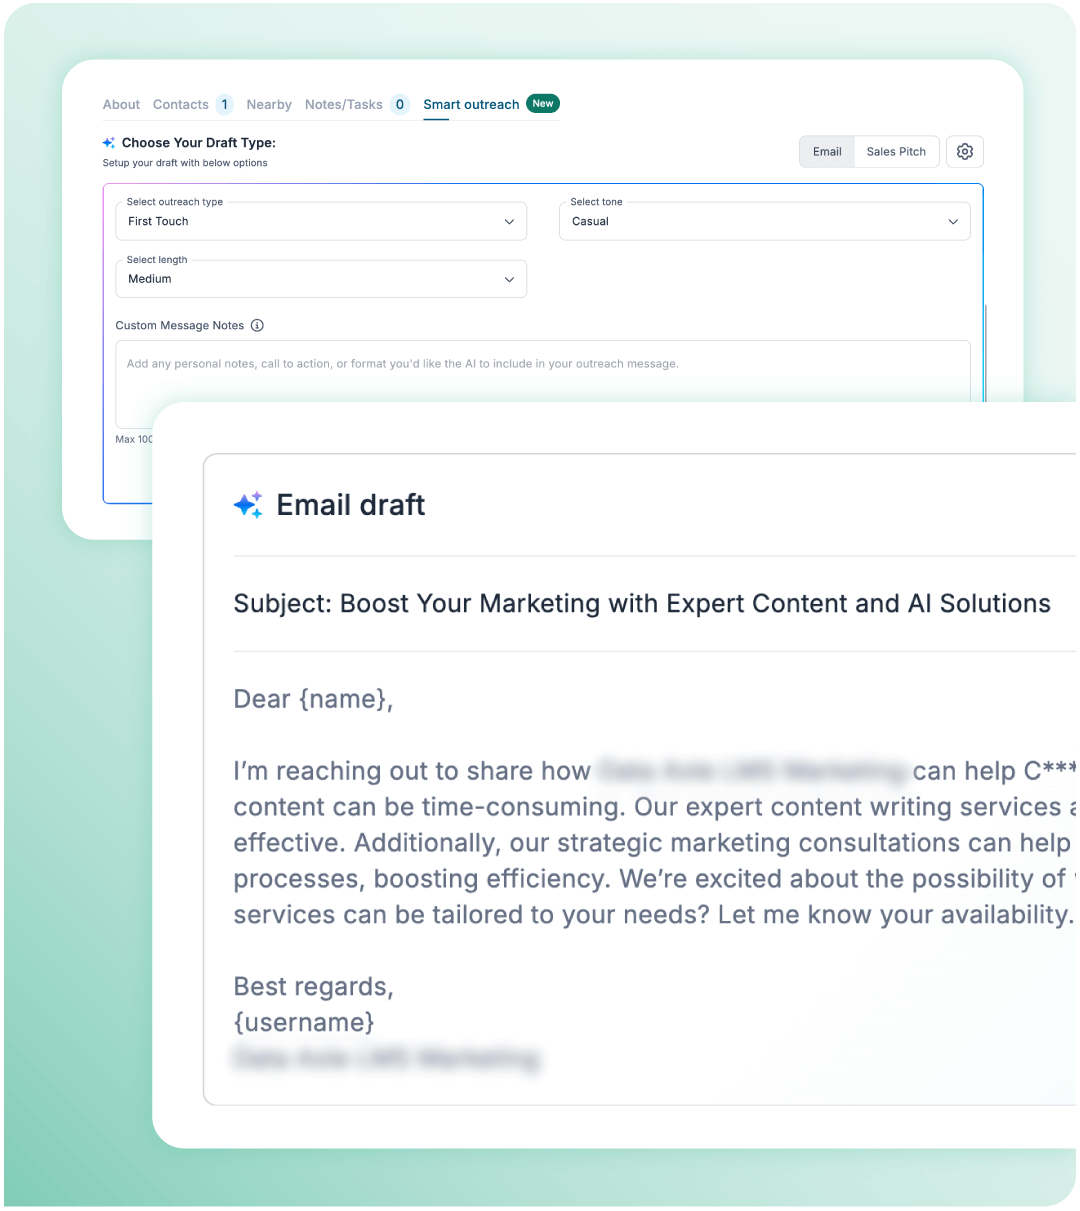Click the sparkle icon next to Email draft
The height and width of the screenshot is (1211, 1080).
tap(248, 505)
